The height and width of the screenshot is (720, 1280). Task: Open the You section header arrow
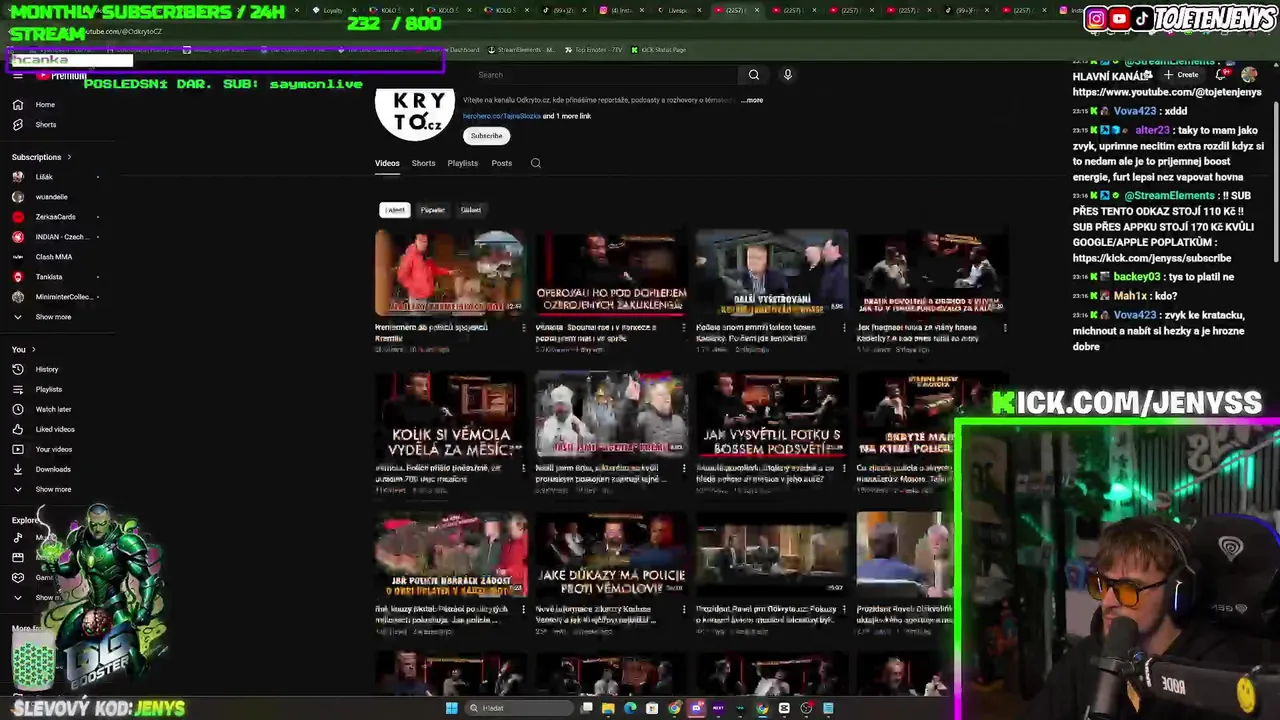point(33,350)
